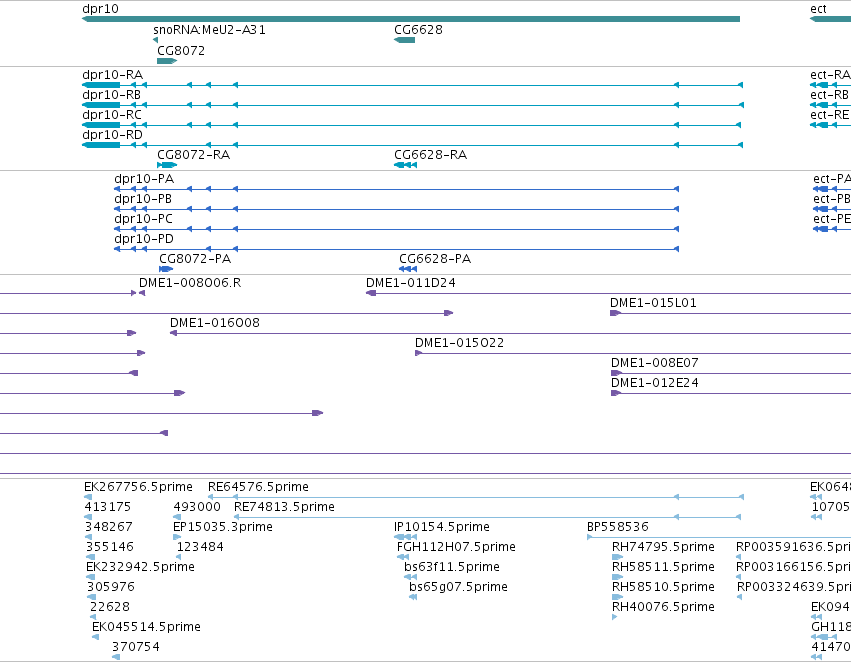Click the long dpr10 gene span bar
The width and height of the screenshot is (851, 662).
click(x=411, y=19)
